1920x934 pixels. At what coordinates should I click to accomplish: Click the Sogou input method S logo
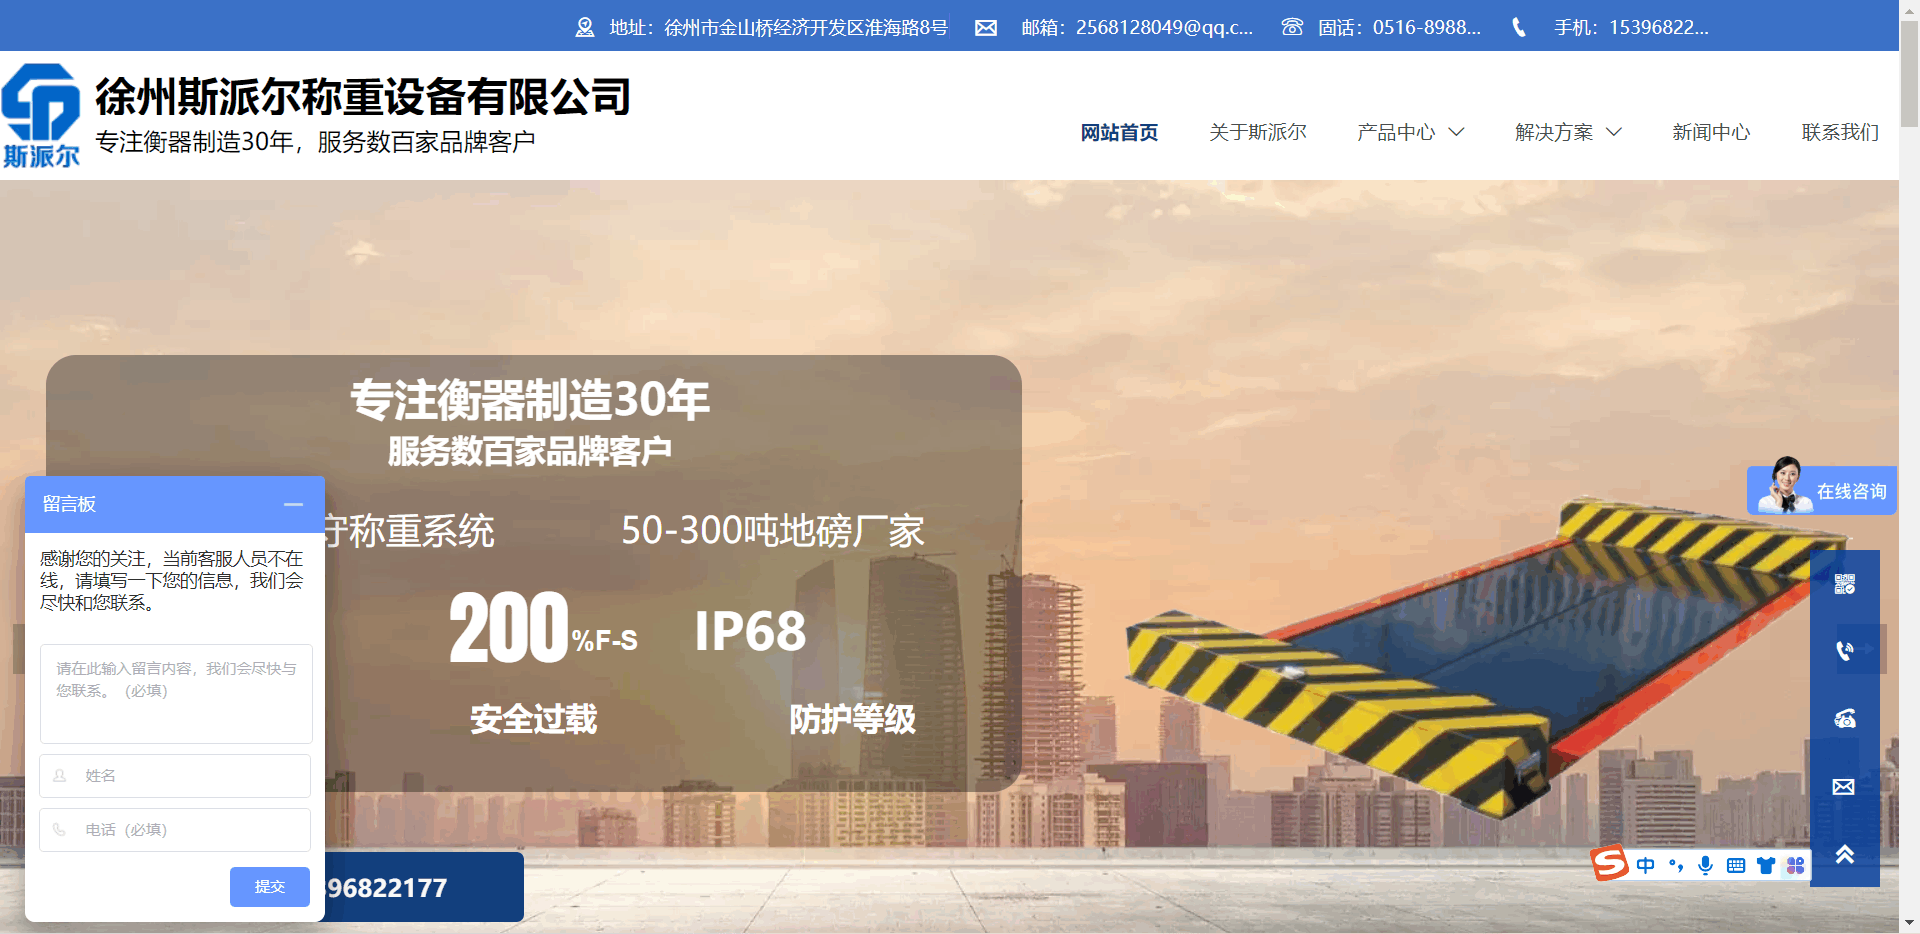(x=1610, y=862)
